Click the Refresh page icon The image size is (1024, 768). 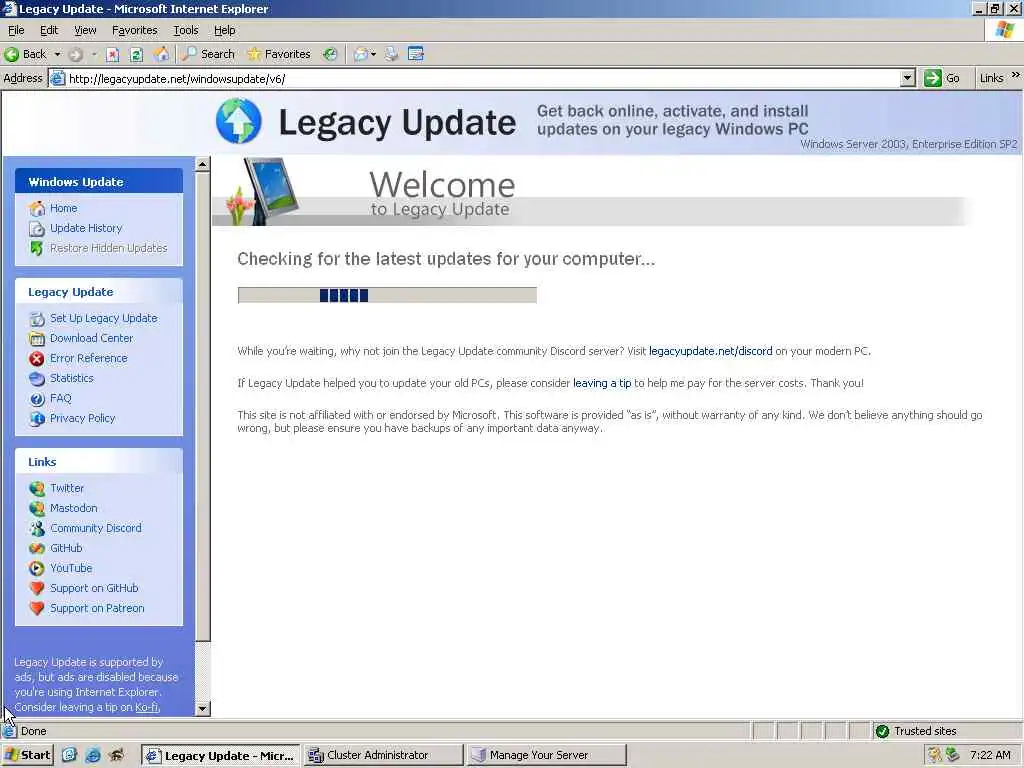(x=136, y=55)
